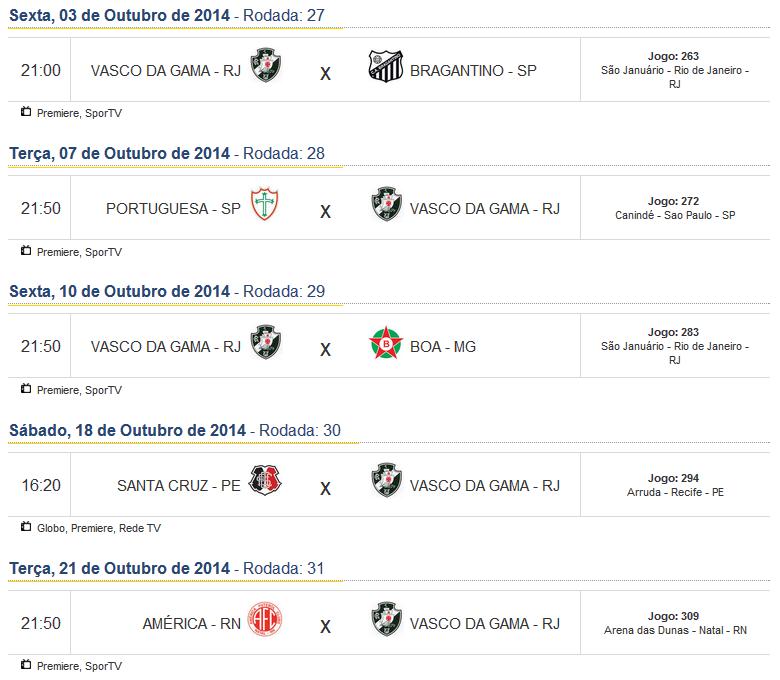The height and width of the screenshot is (680, 780).
Task: Click the Sexta, 03 de Outubro date header
Action: click(x=120, y=16)
